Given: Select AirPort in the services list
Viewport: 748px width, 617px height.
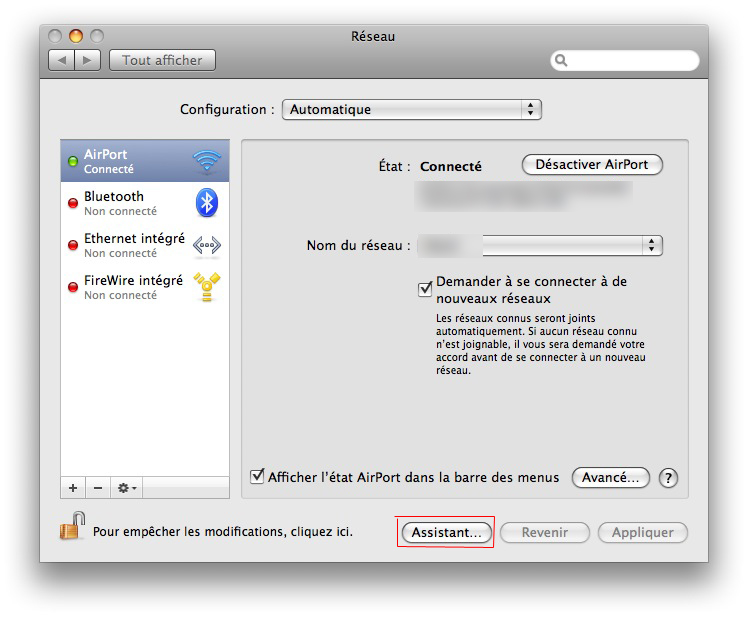Looking at the screenshot, I should click(x=145, y=161).
